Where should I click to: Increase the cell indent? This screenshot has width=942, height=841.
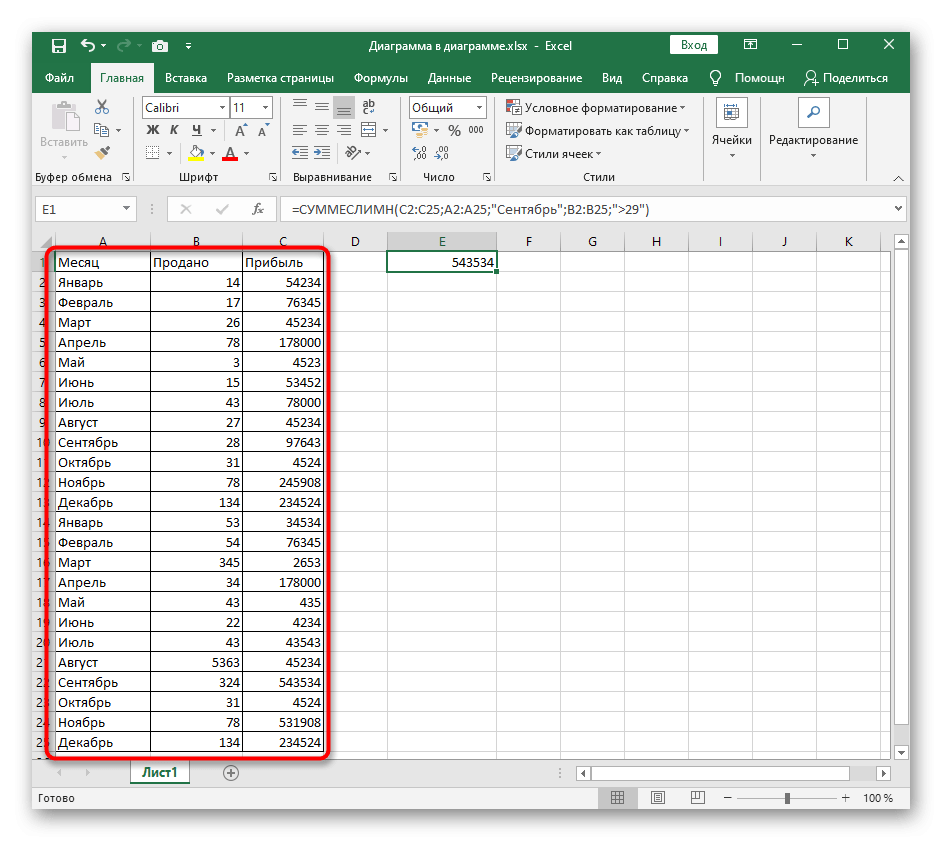[322, 153]
